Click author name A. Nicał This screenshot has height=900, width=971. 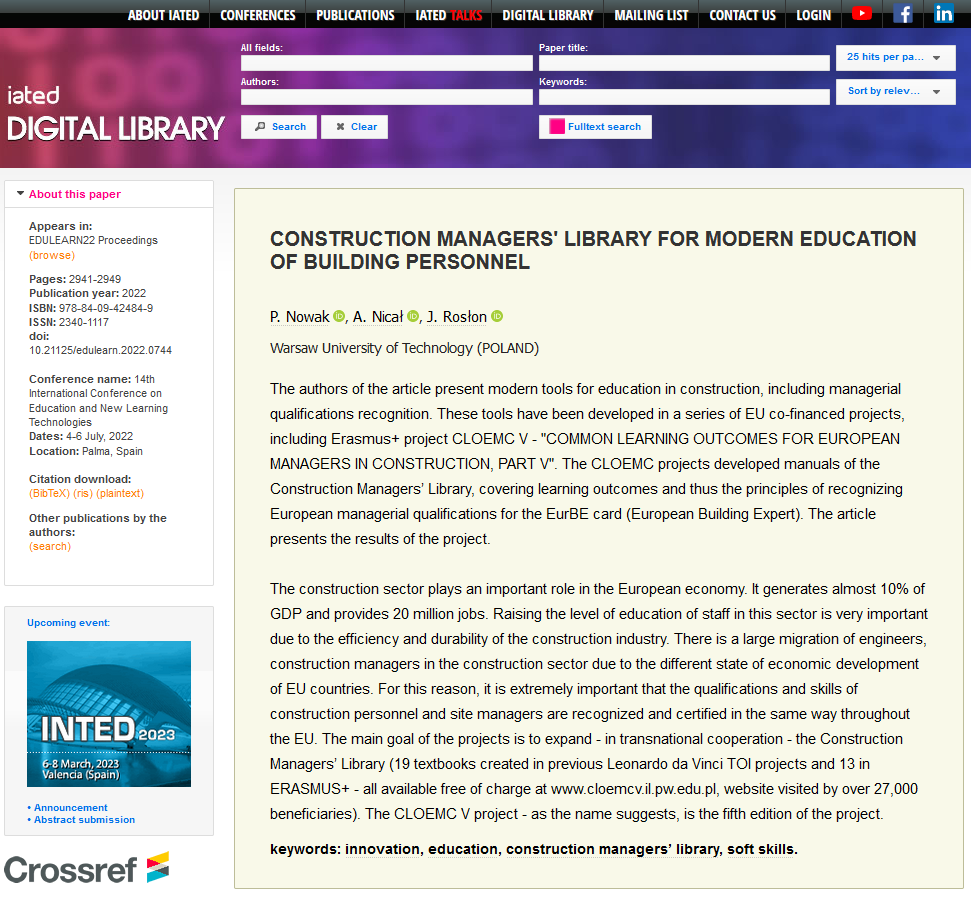click(378, 317)
